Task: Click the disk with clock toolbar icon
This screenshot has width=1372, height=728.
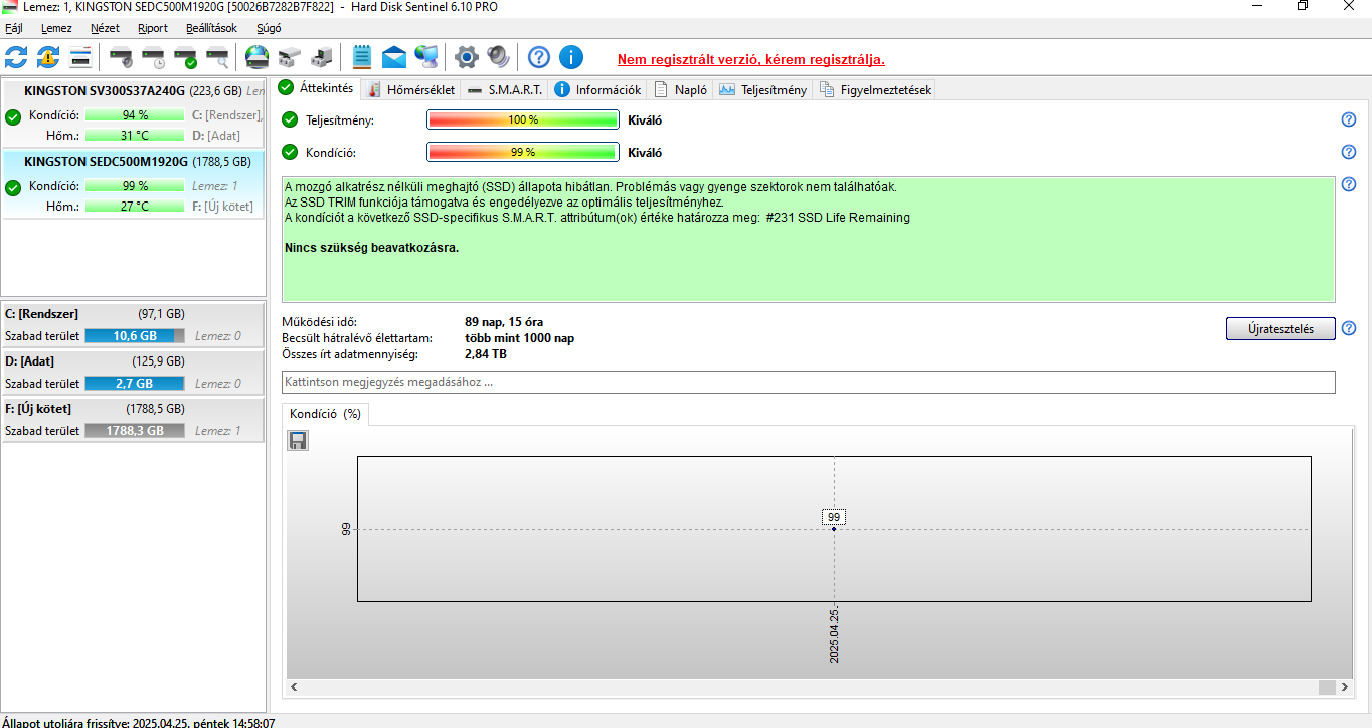Action: click(x=153, y=56)
